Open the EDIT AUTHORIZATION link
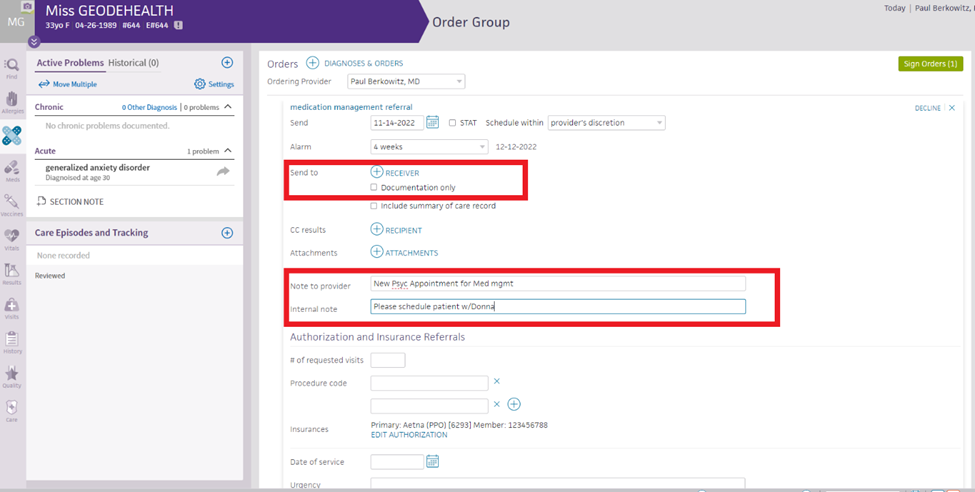 (409, 435)
